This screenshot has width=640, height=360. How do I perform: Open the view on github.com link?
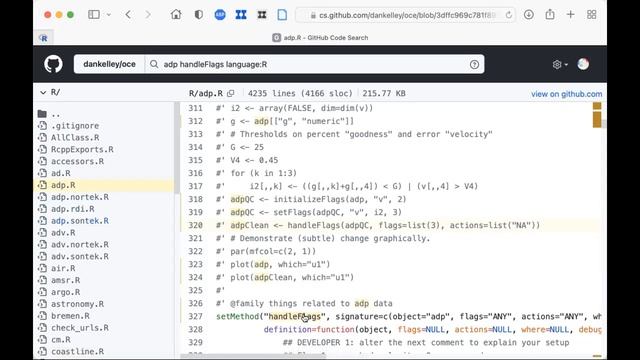[567, 94]
